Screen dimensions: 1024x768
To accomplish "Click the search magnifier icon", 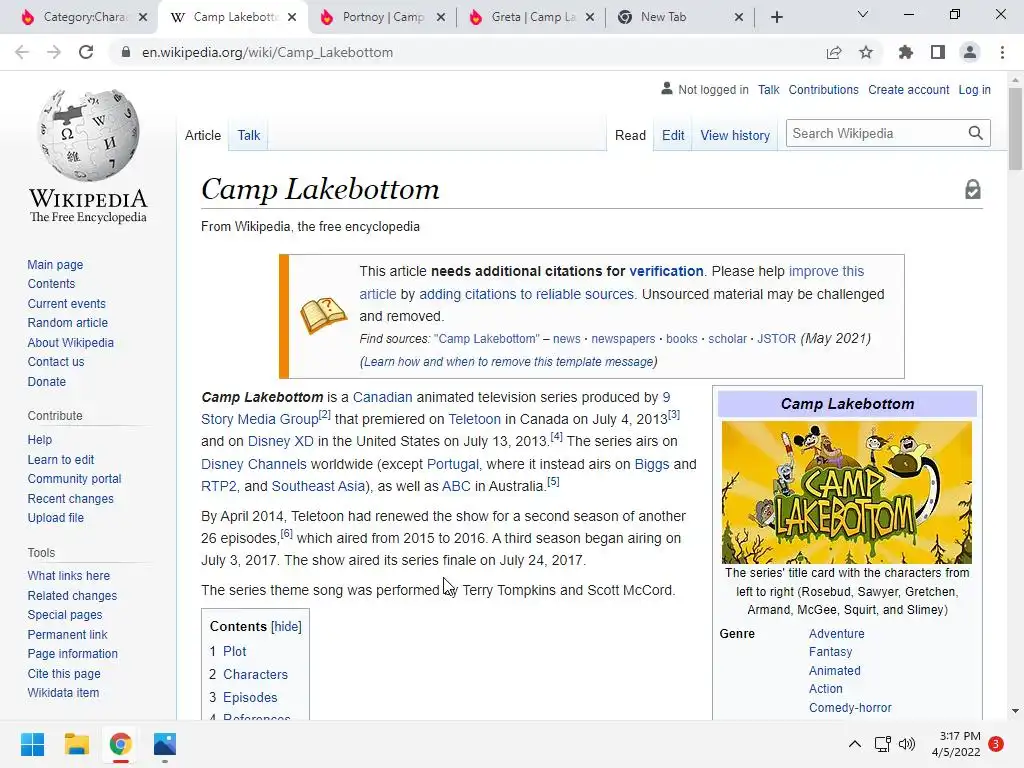I will tap(976, 133).
